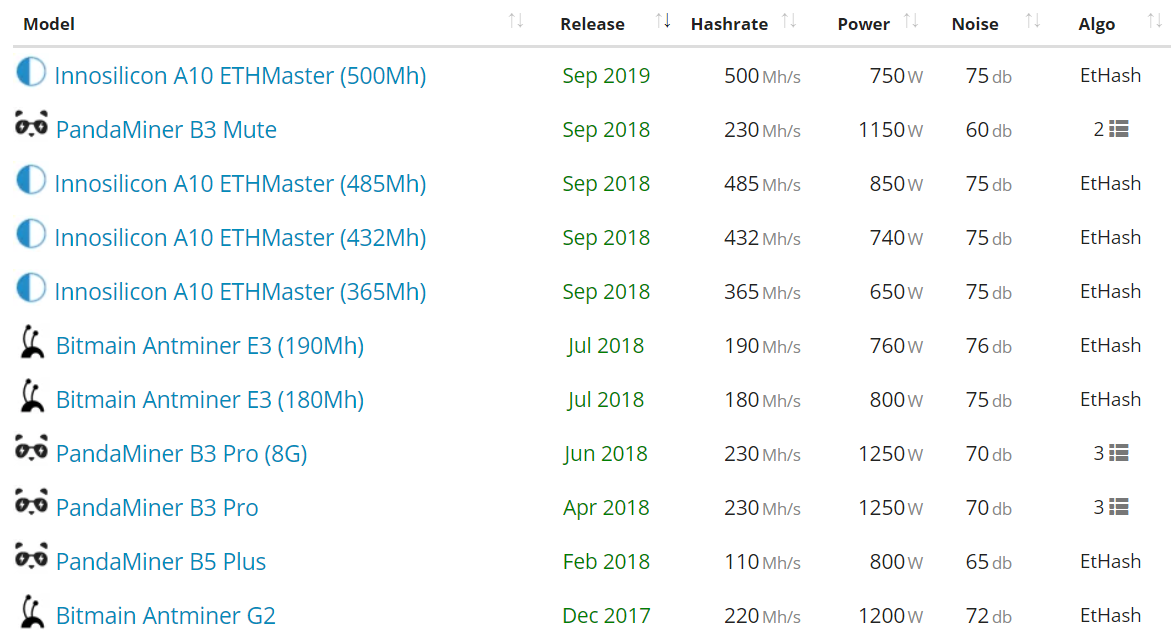This screenshot has width=1171, height=638.
Task: Select the 365 Mh/s hashrate value
Action: coord(762,291)
